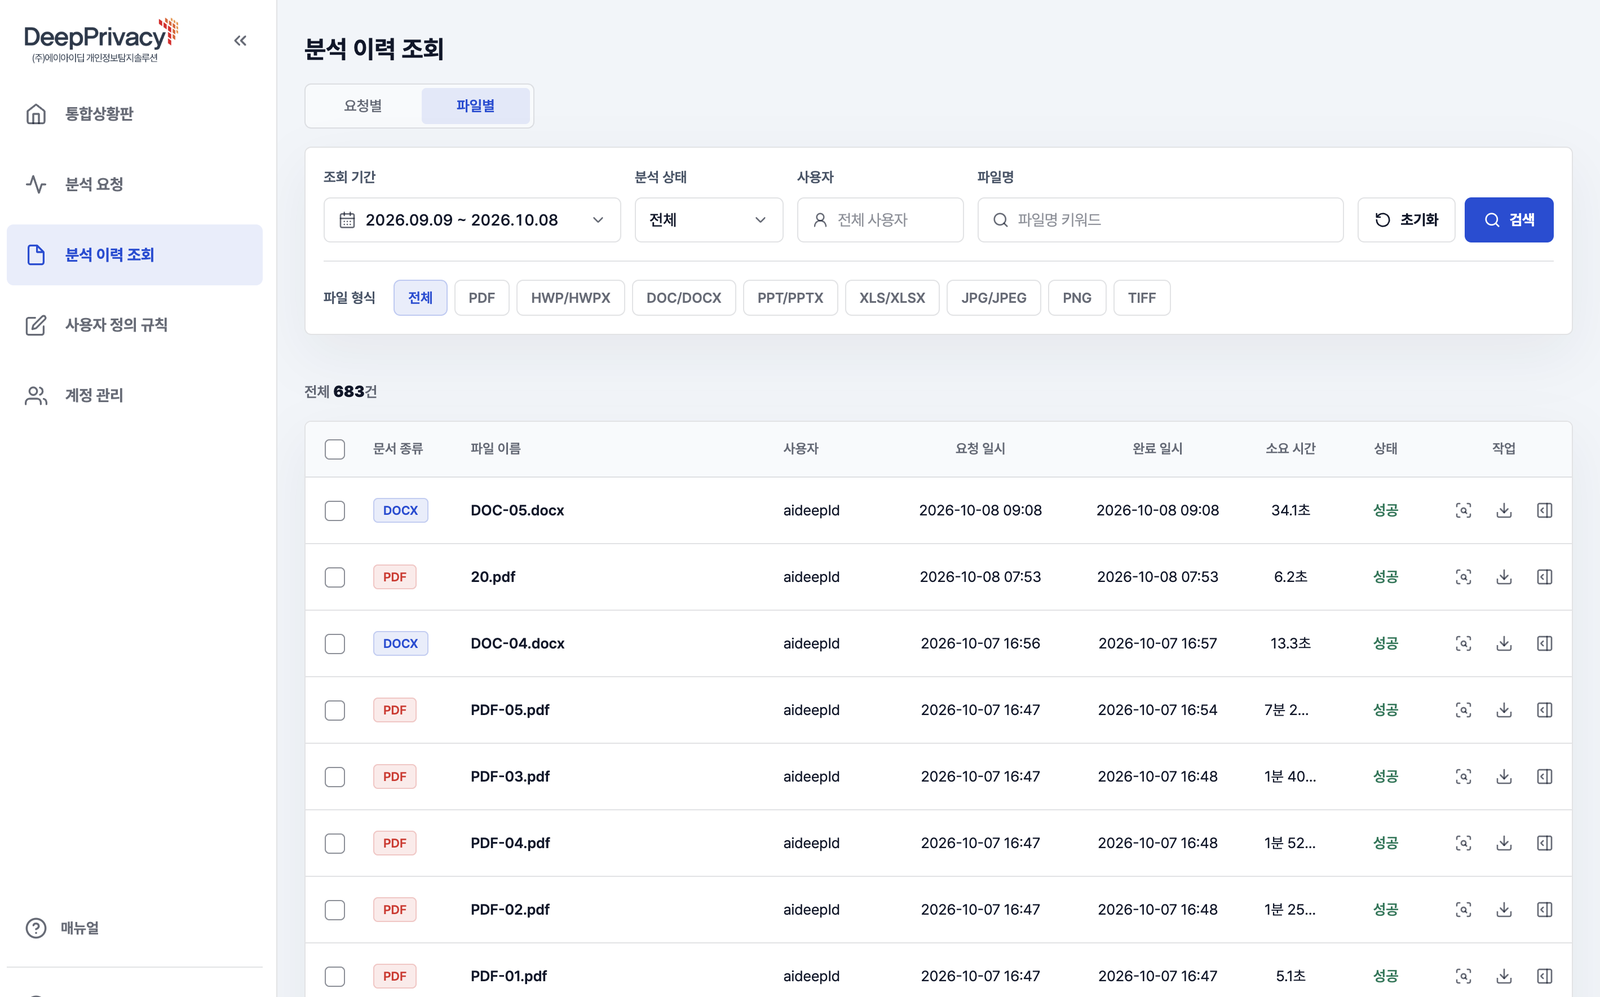The width and height of the screenshot is (1600, 997).
Task: Select 분석 이력 조회 menu item
Action: pos(134,255)
